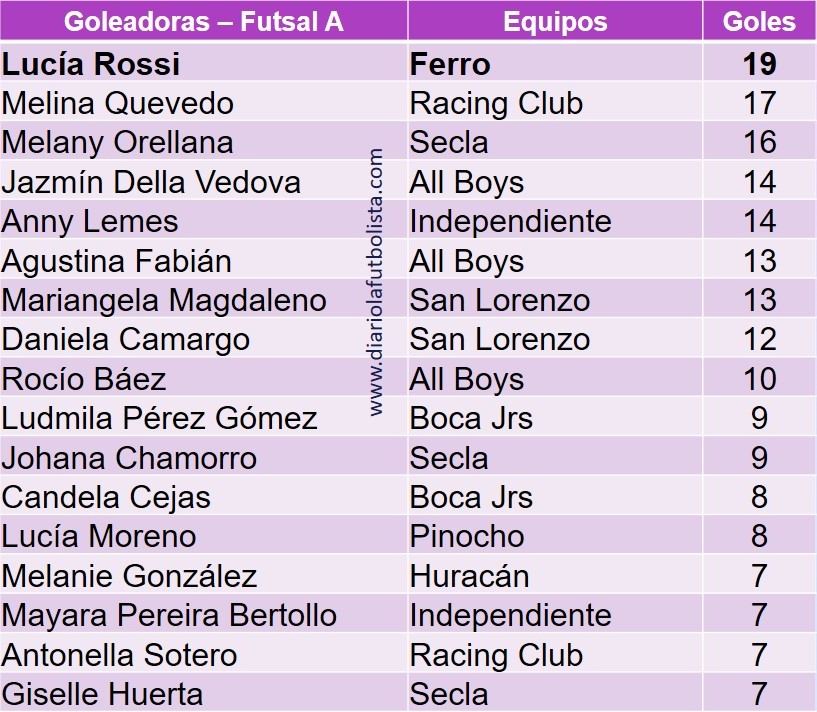Select the Huracán team cell

555,575
